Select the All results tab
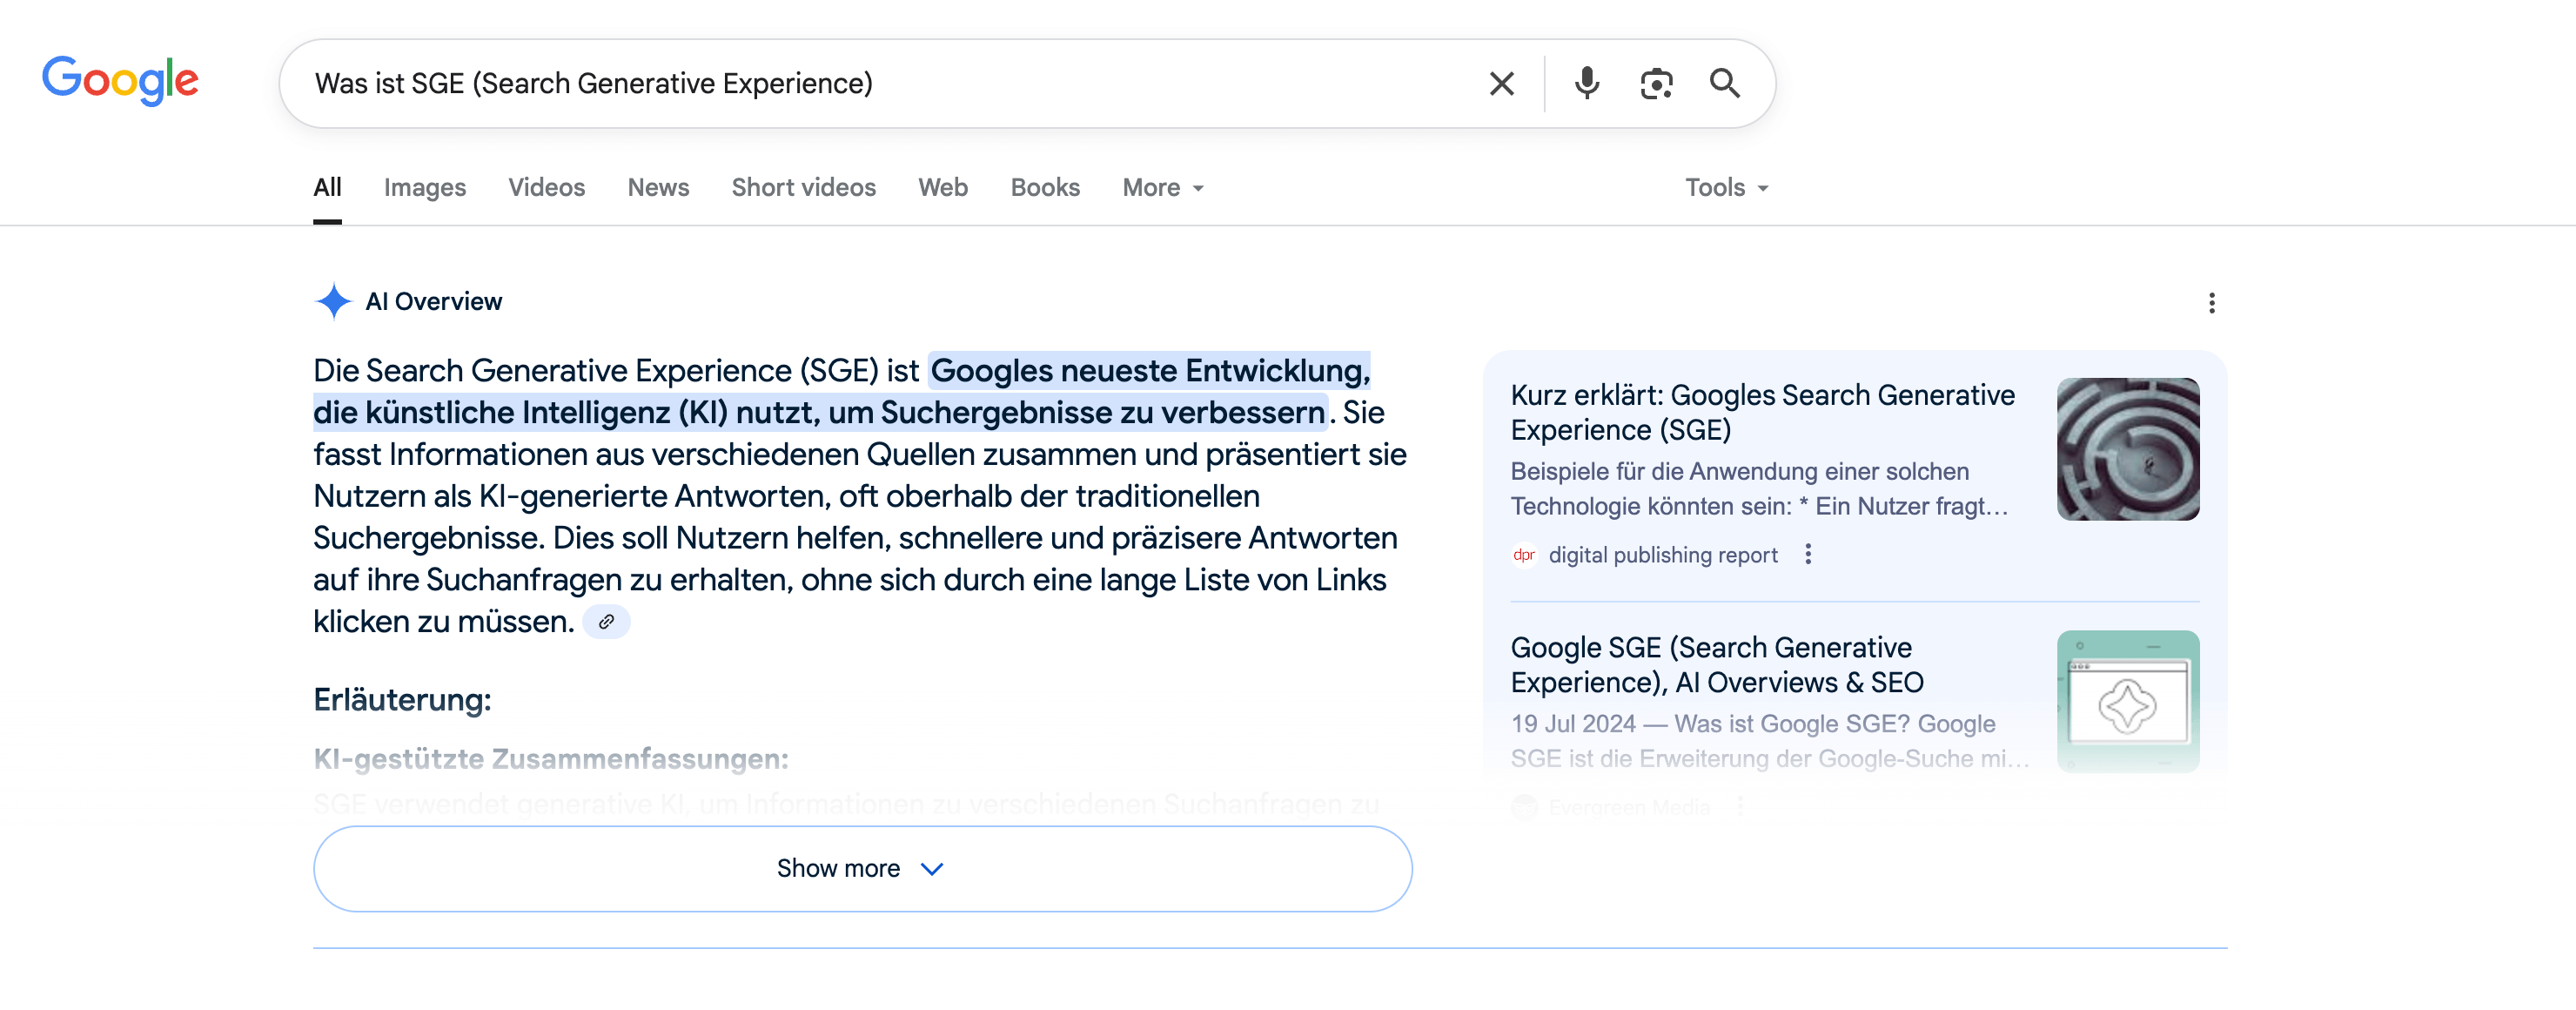The width and height of the screenshot is (2576, 1010). [x=327, y=188]
